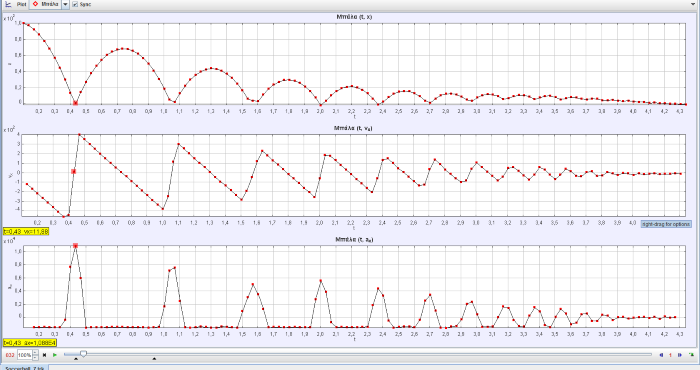This screenshot has width=700, height=370.
Task: Click the x vertical axis label of top plot
Action: point(9,63)
